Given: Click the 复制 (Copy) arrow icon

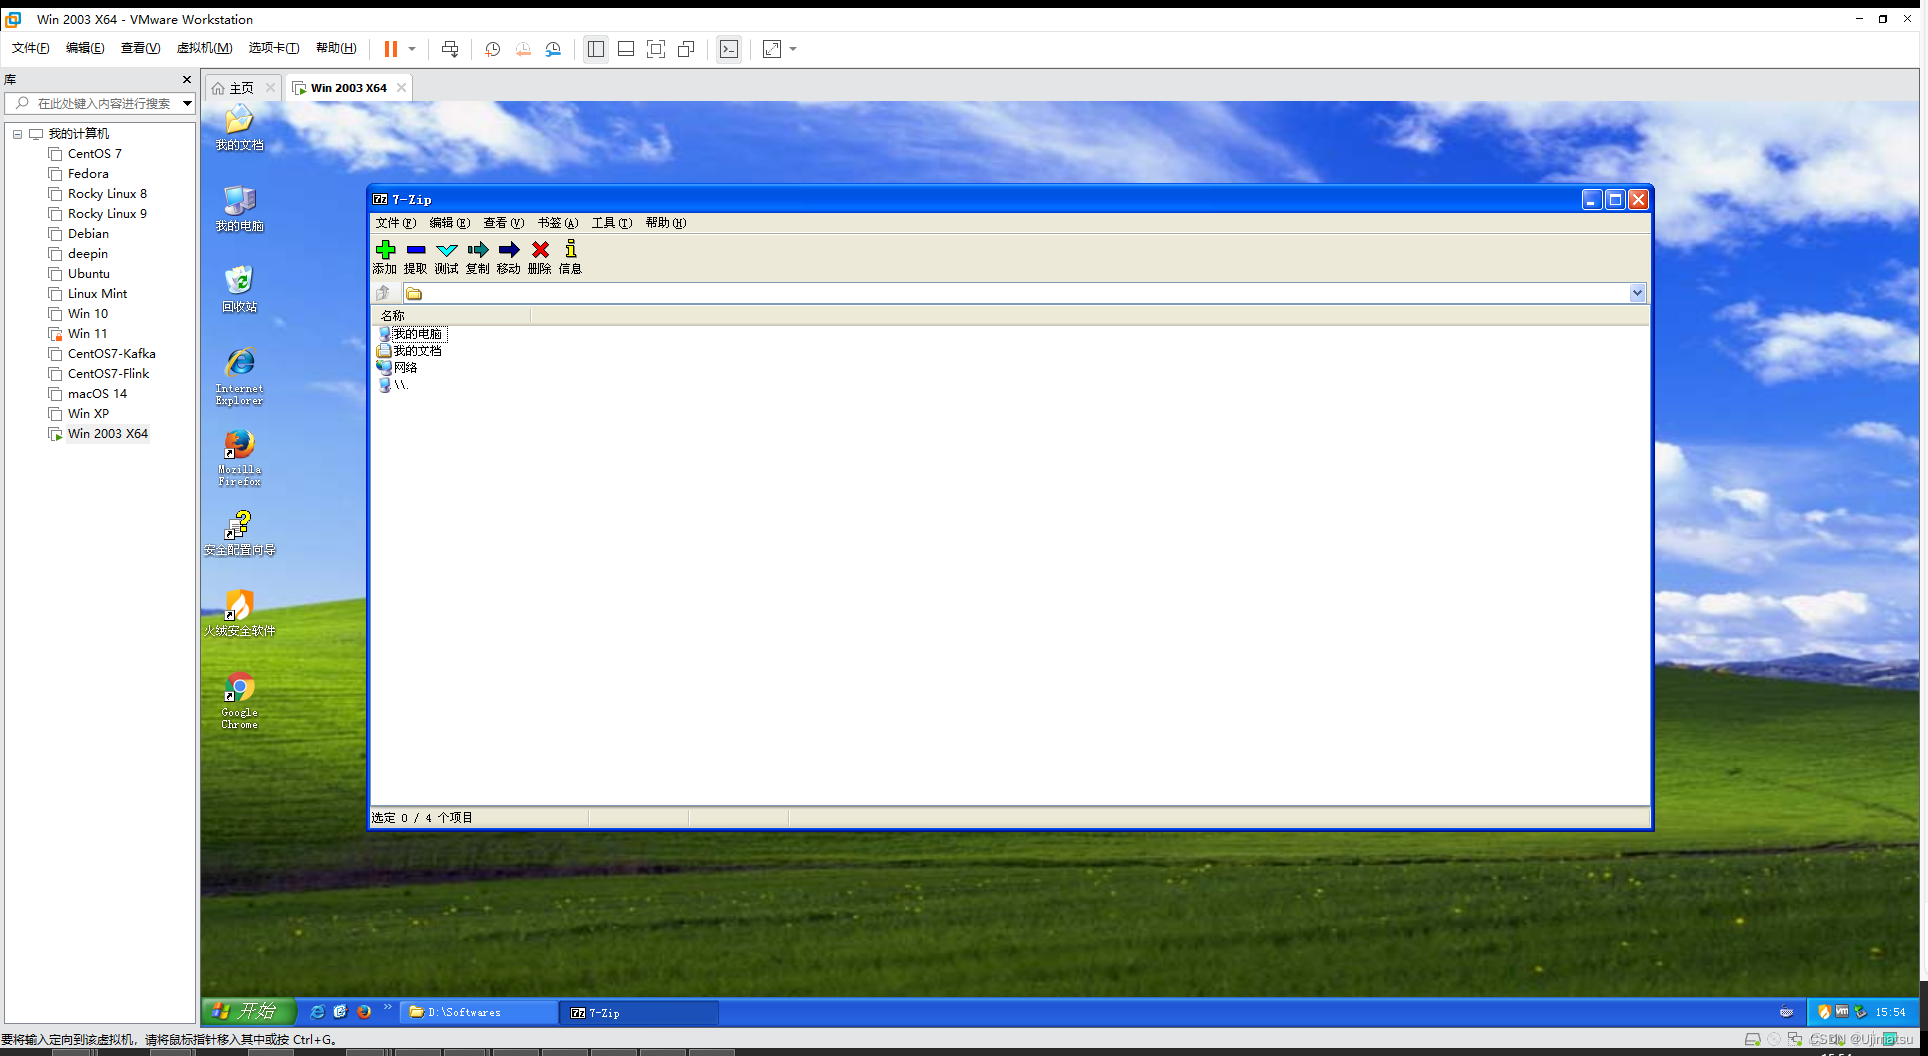Looking at the screenshot, I should click(x=478, y=250).
